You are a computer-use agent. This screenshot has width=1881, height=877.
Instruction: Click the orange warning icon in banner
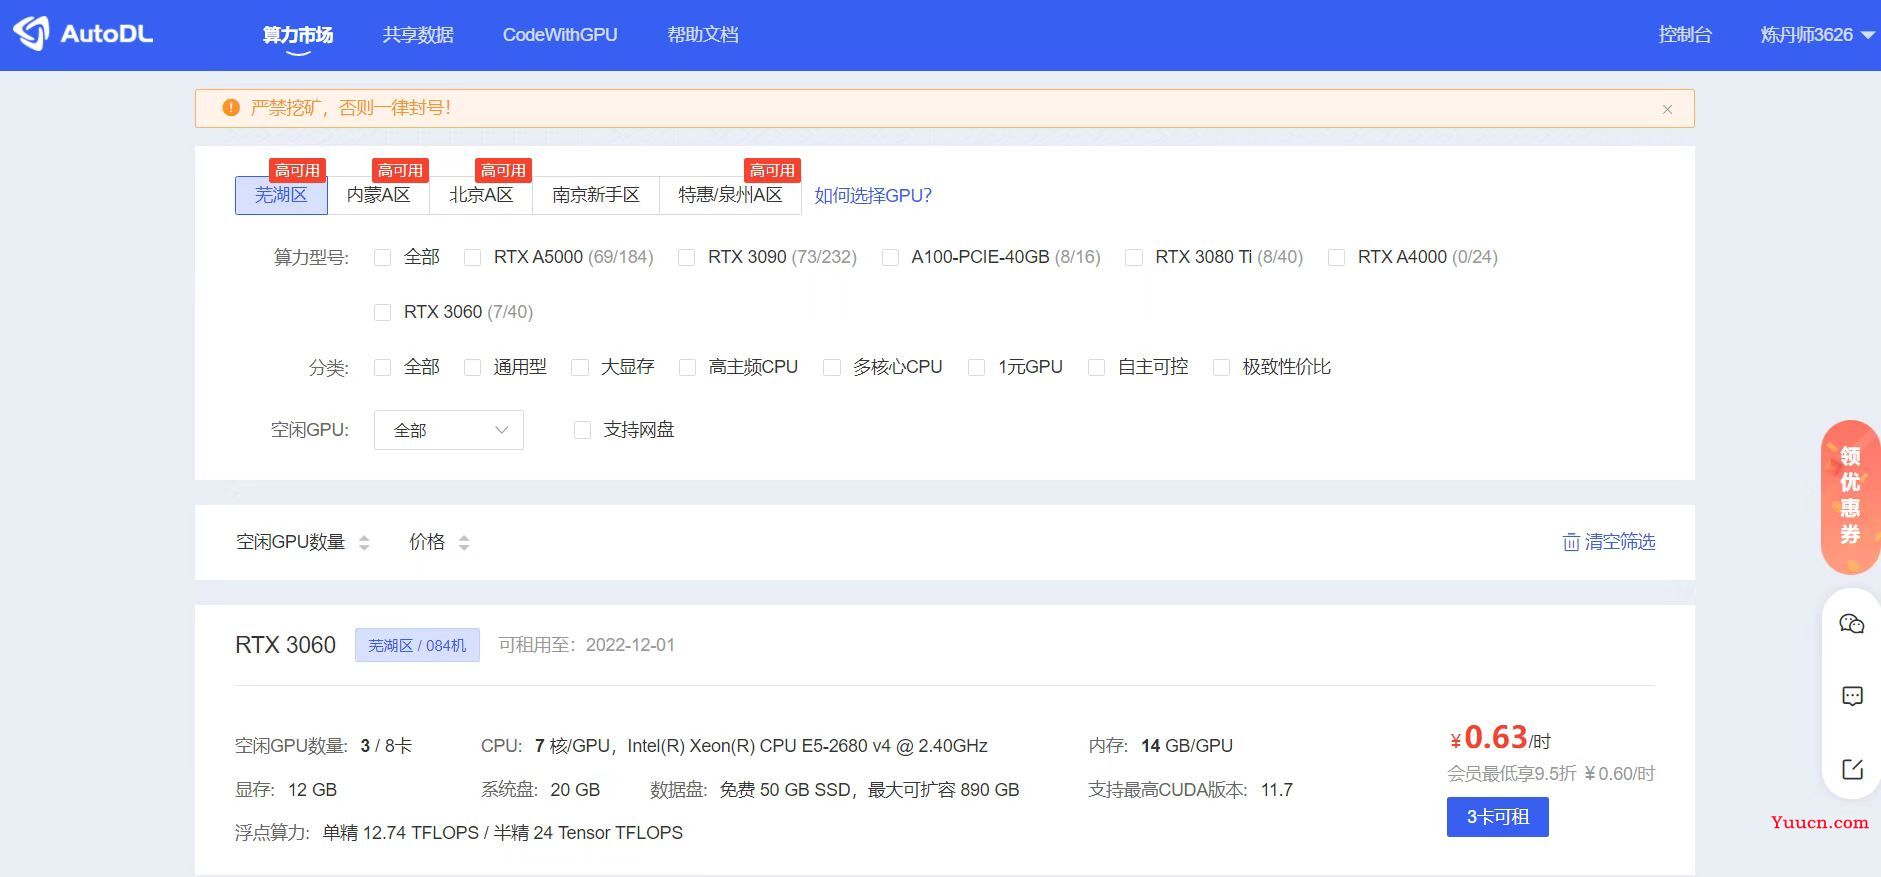pyautogui.click(x=231, y=107)
